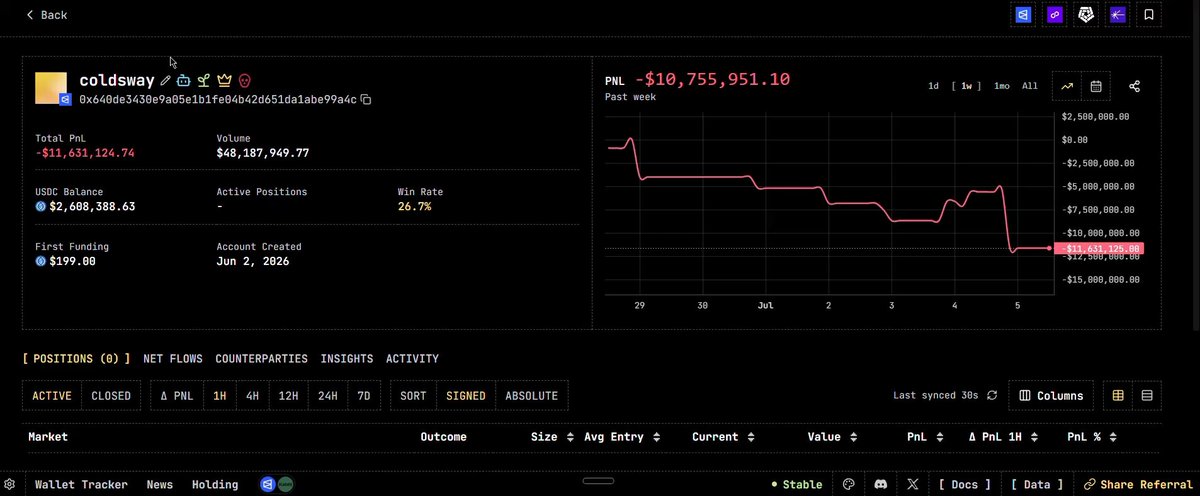Image resolution: width=1200 pixels, height=496 pixels.
Task: Open the X social icon link
Action: [913, 484]
